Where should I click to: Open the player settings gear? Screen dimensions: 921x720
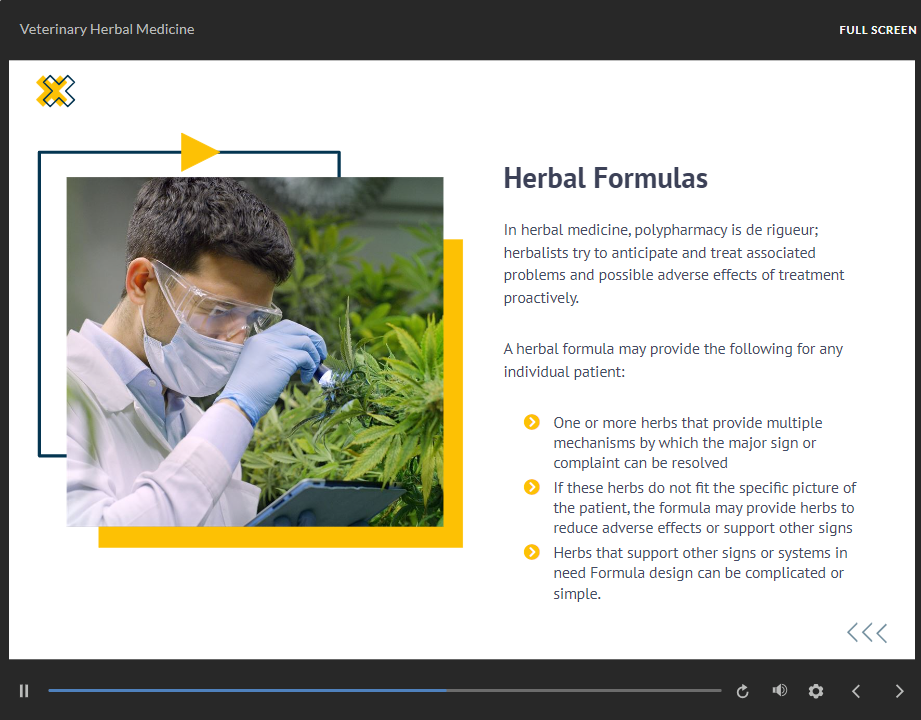tap(816, 691)
